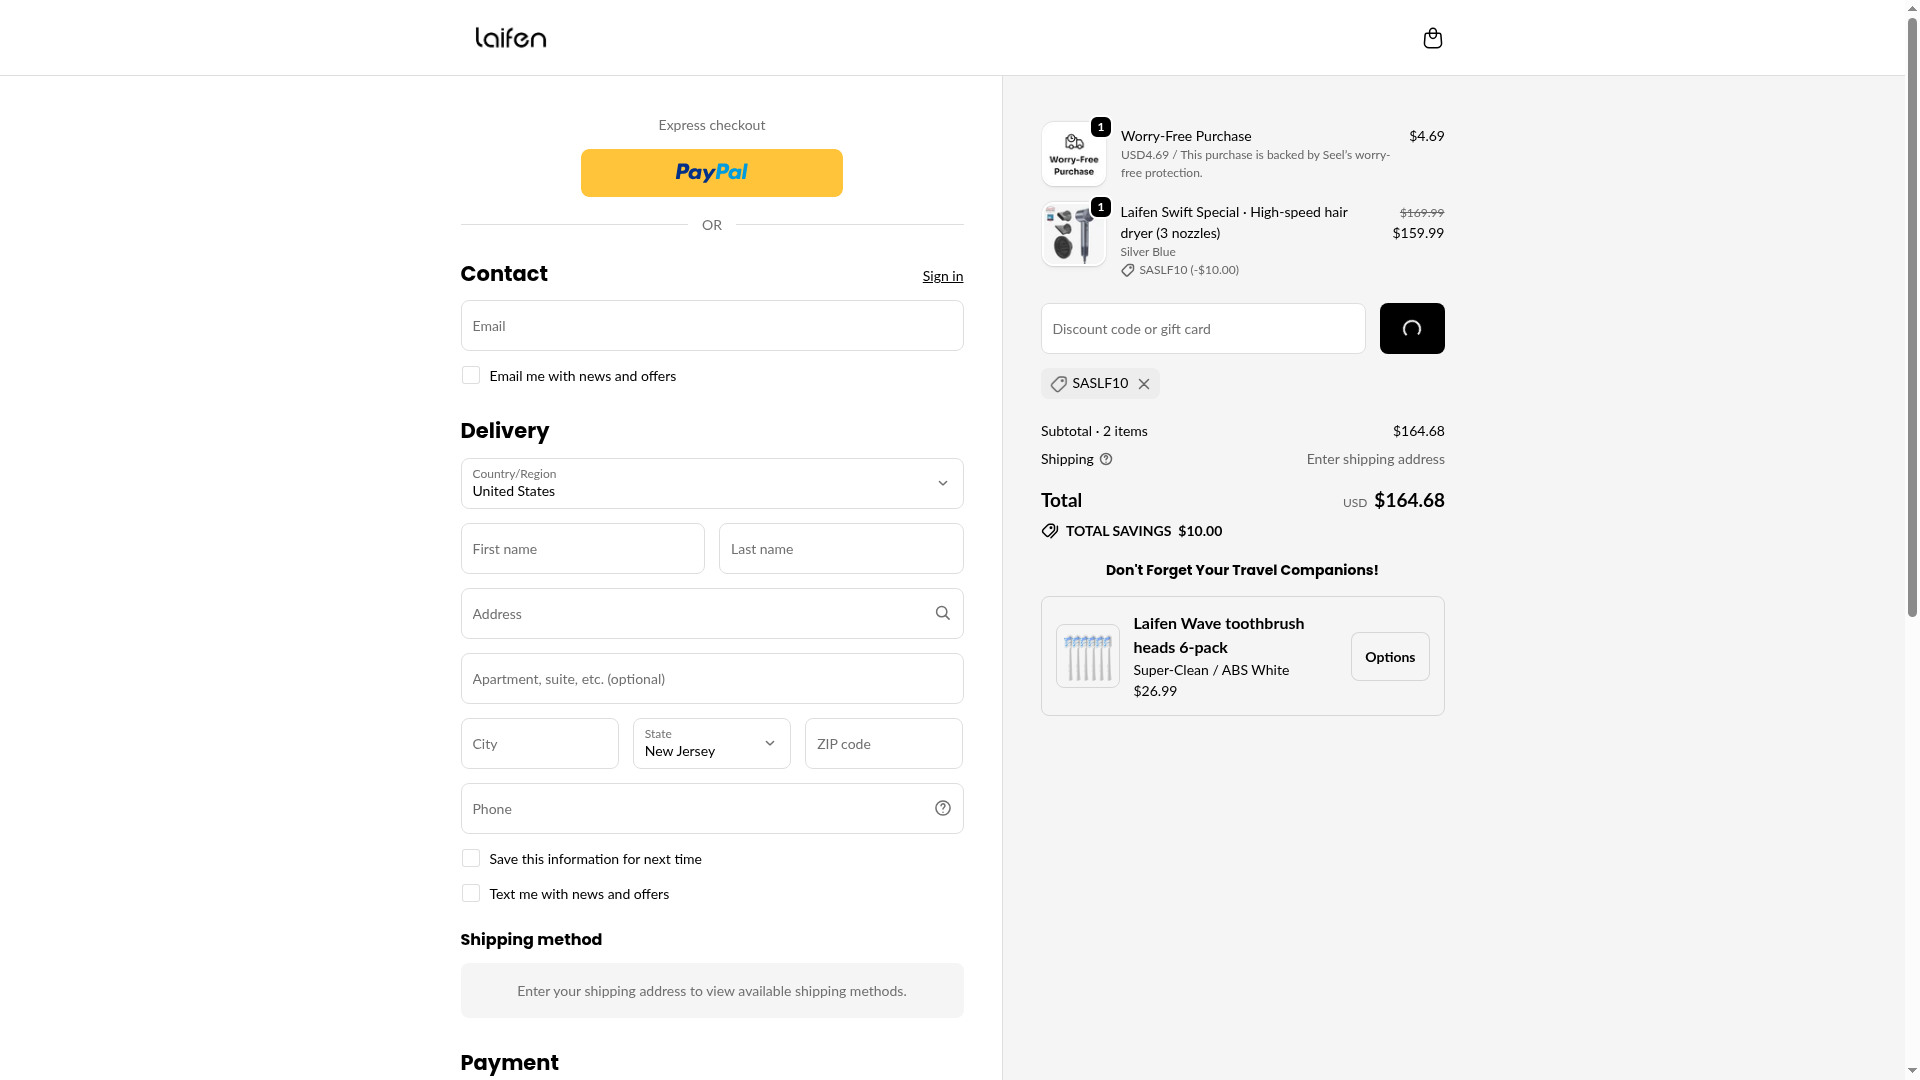Expand the State dropdown

click(711, 743)
